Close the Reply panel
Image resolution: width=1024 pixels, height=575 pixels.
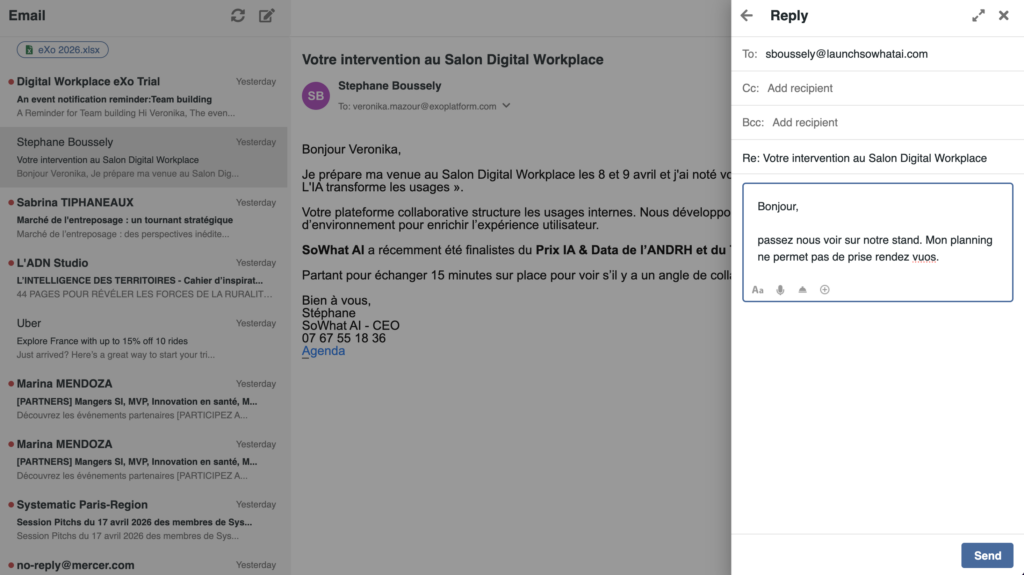[x=1003, y=16]
